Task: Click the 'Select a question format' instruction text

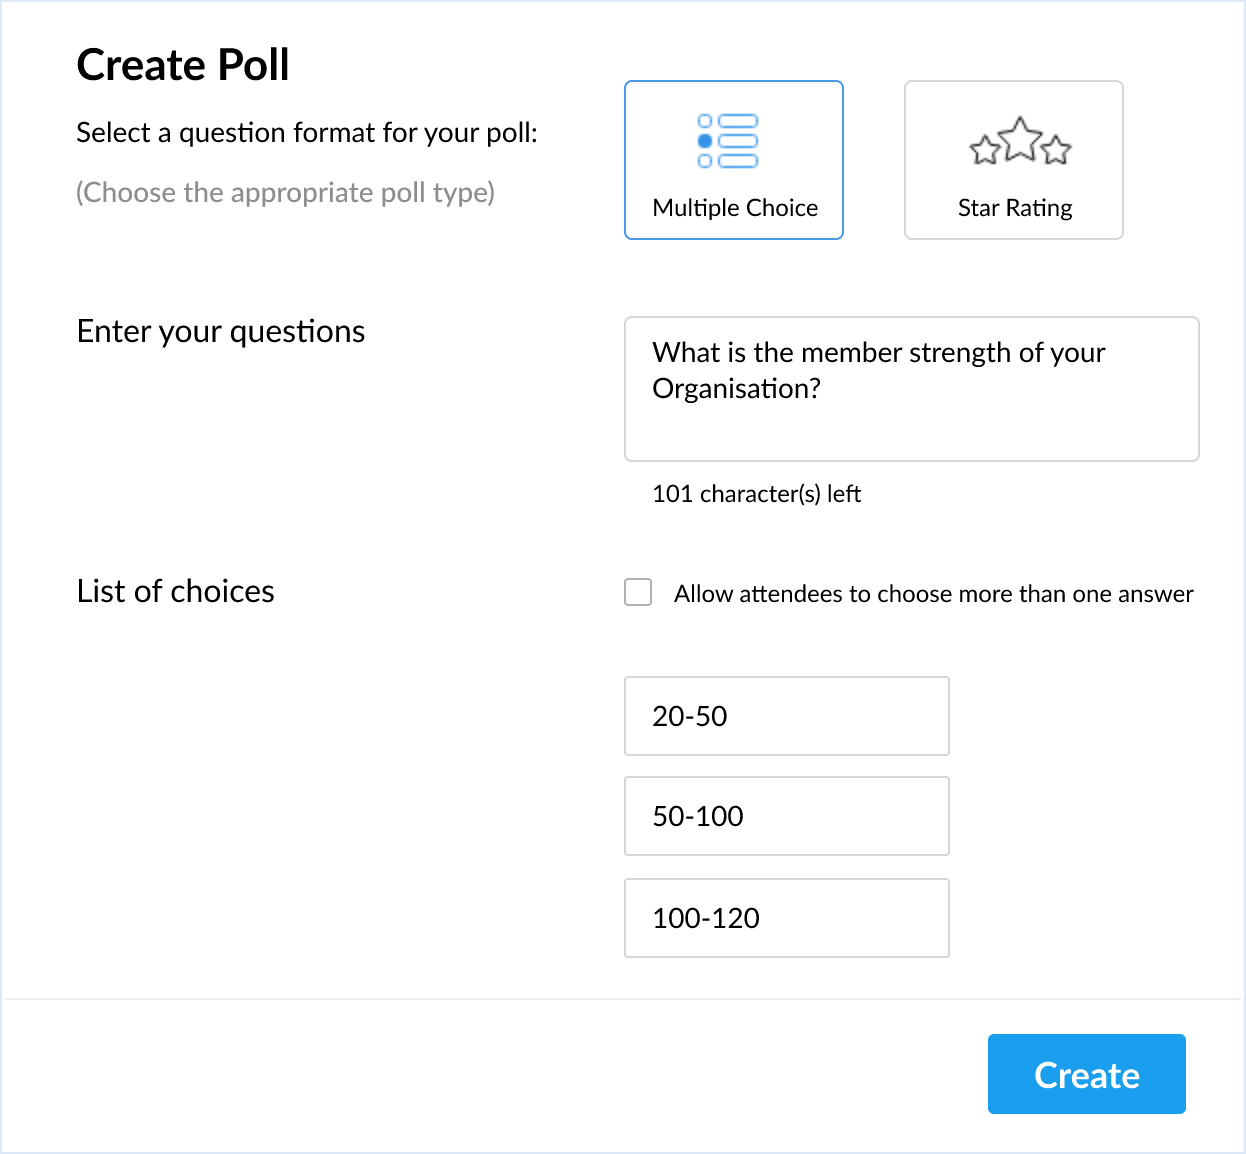Action: coord(307,133)
